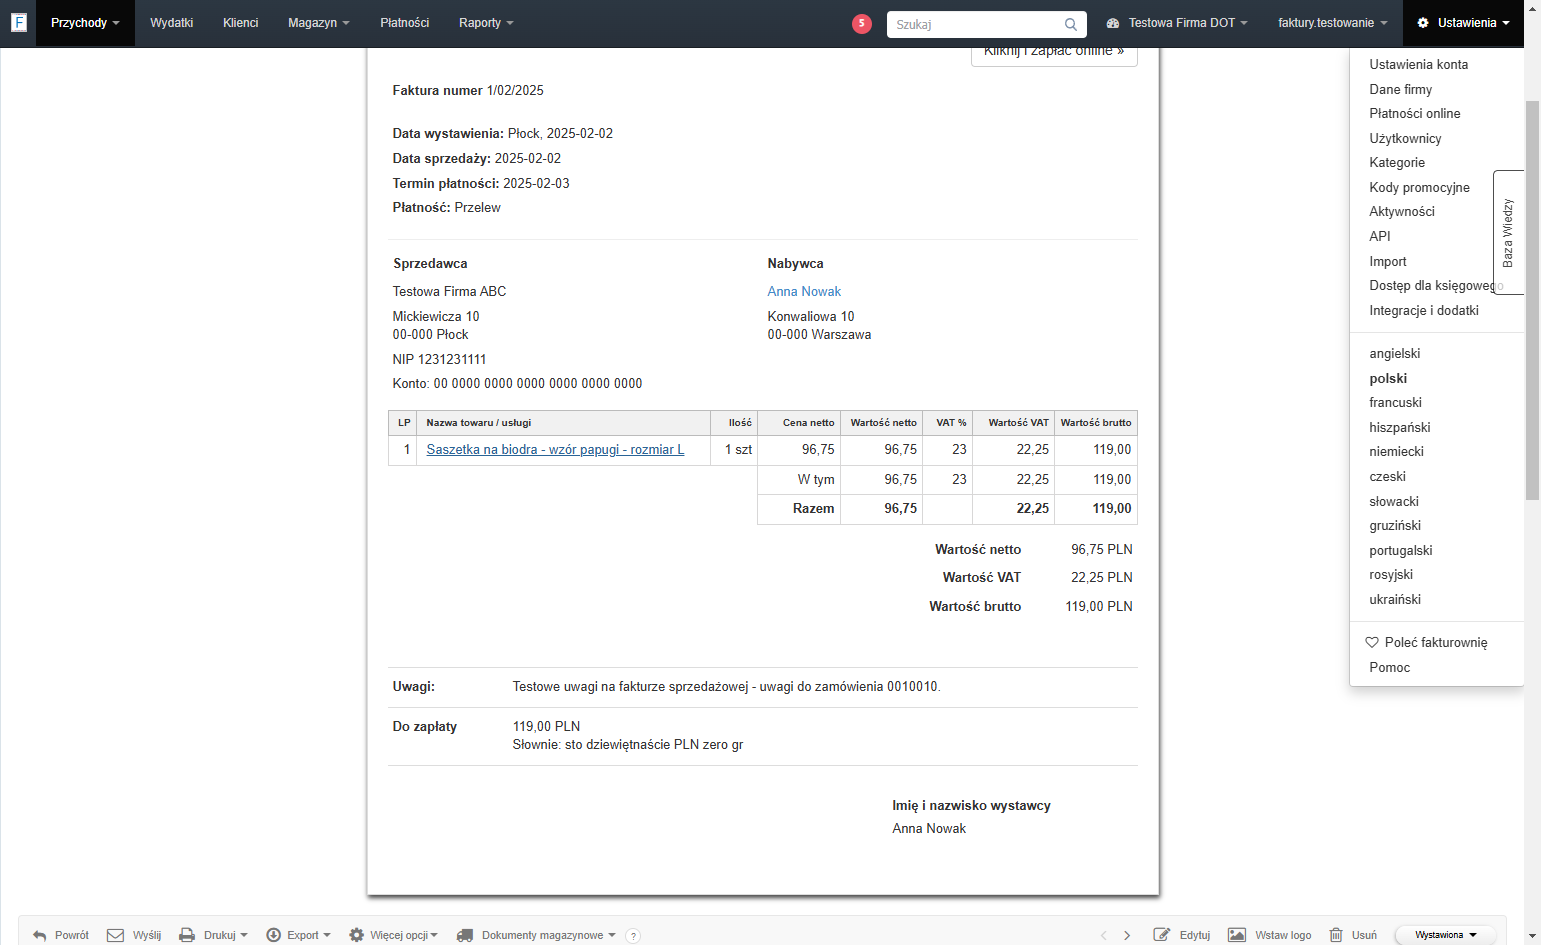Select Dane firmy menu entry
The image size is (1541, 945).
(1400, 90)
